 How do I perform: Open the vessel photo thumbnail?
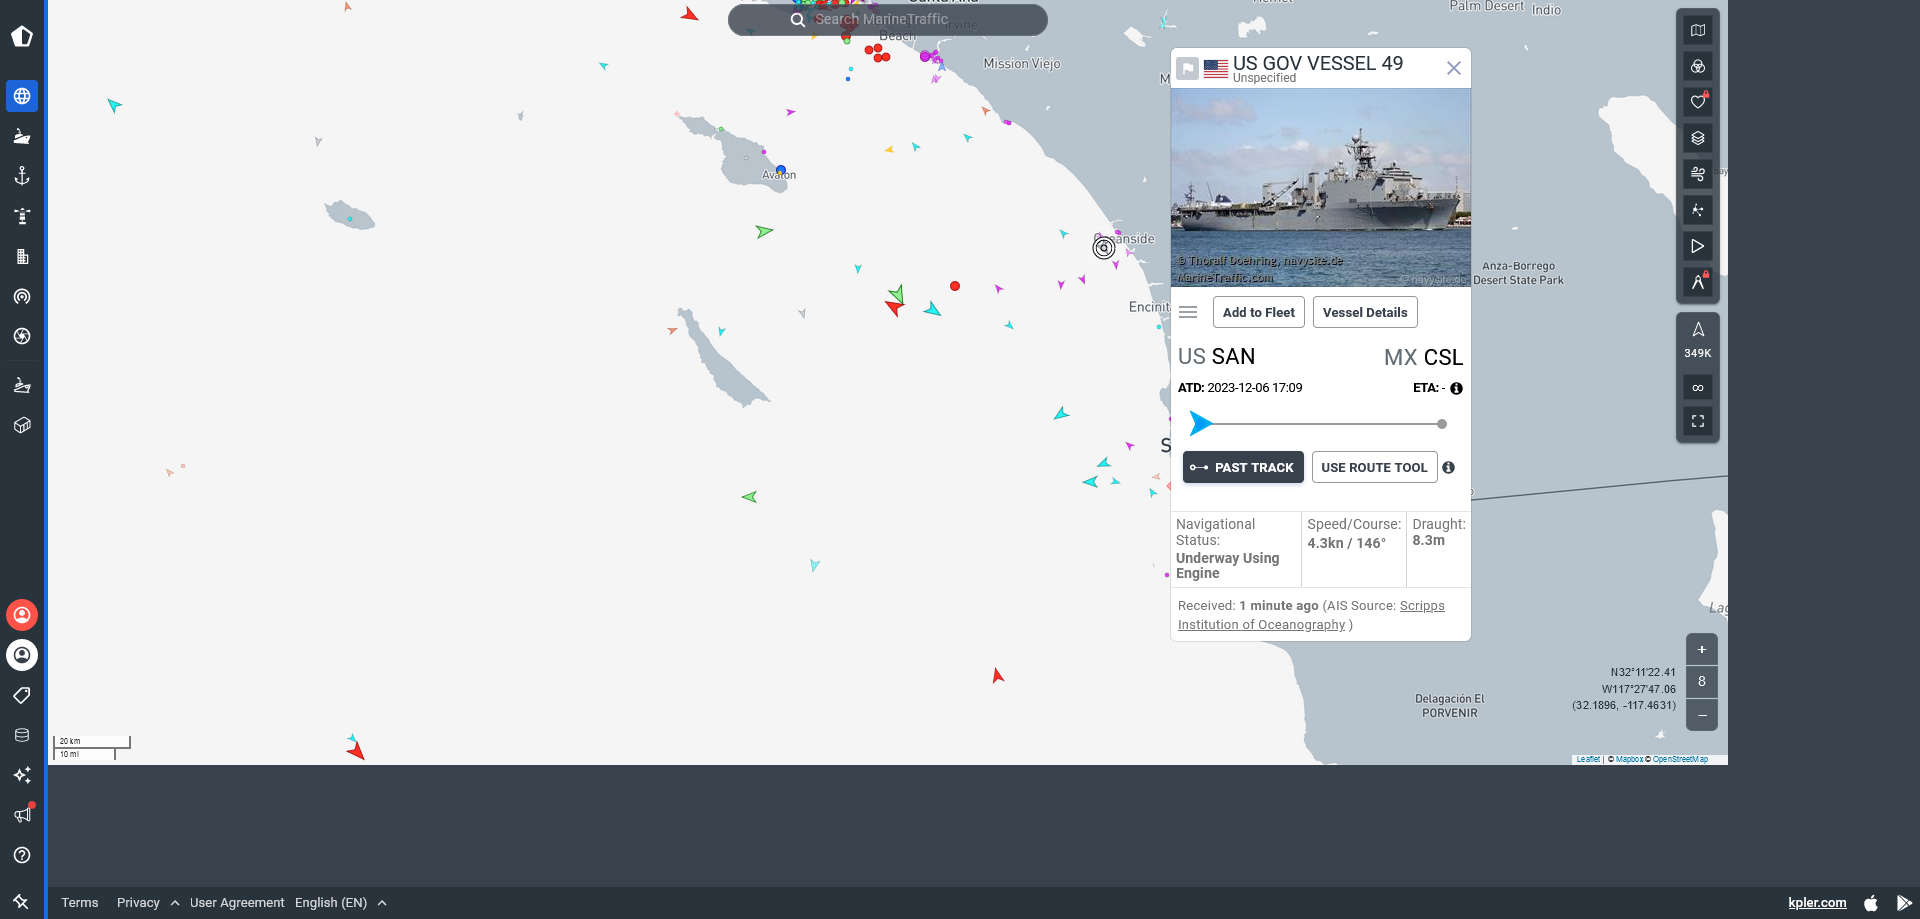(1321, 187)
